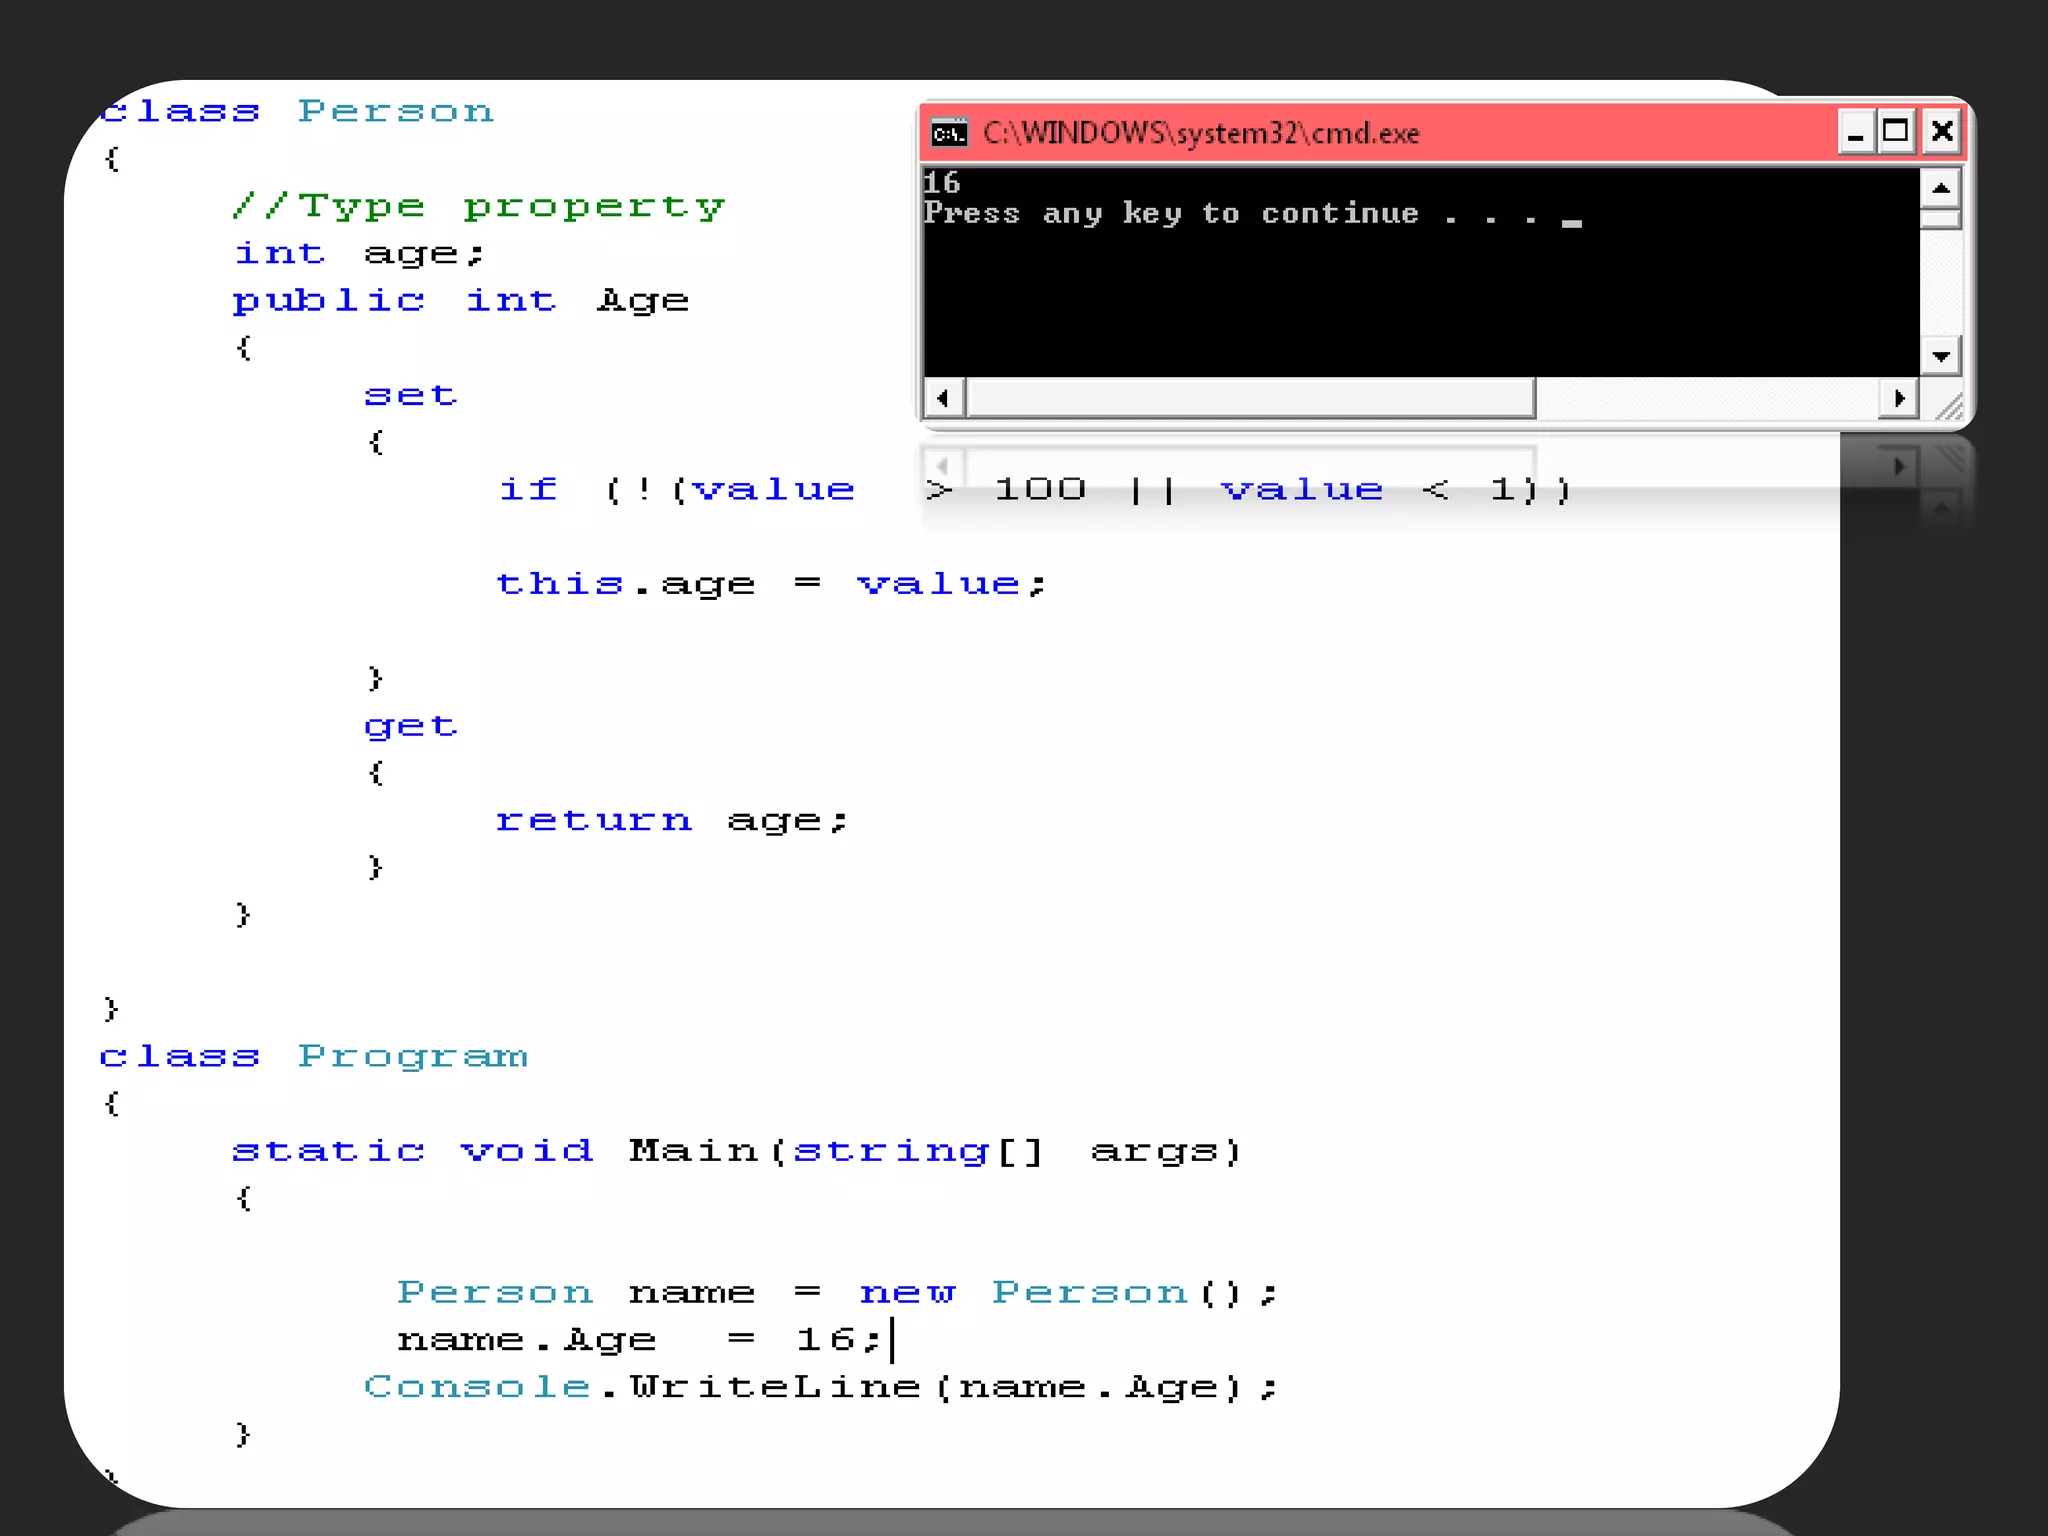Click the console's horizontal scrollbar thumb
This screenshot has height=1536, width=2048.
[1250, 399]
